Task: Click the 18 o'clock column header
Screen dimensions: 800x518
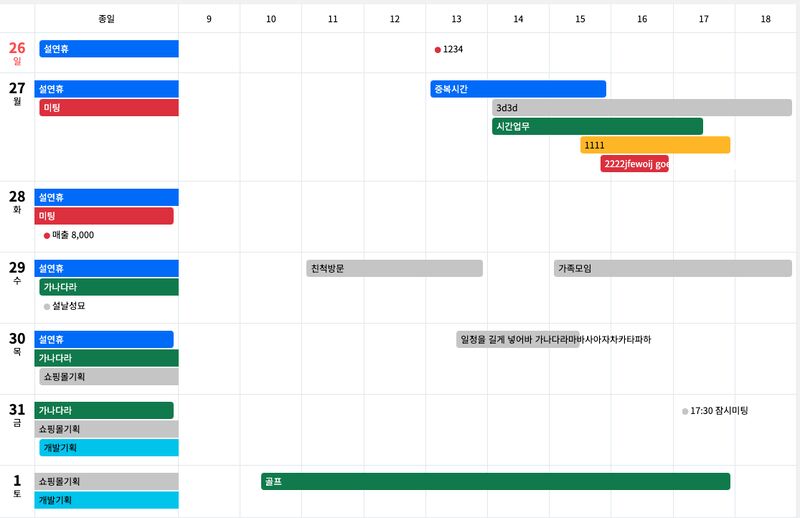Action: 766,19
